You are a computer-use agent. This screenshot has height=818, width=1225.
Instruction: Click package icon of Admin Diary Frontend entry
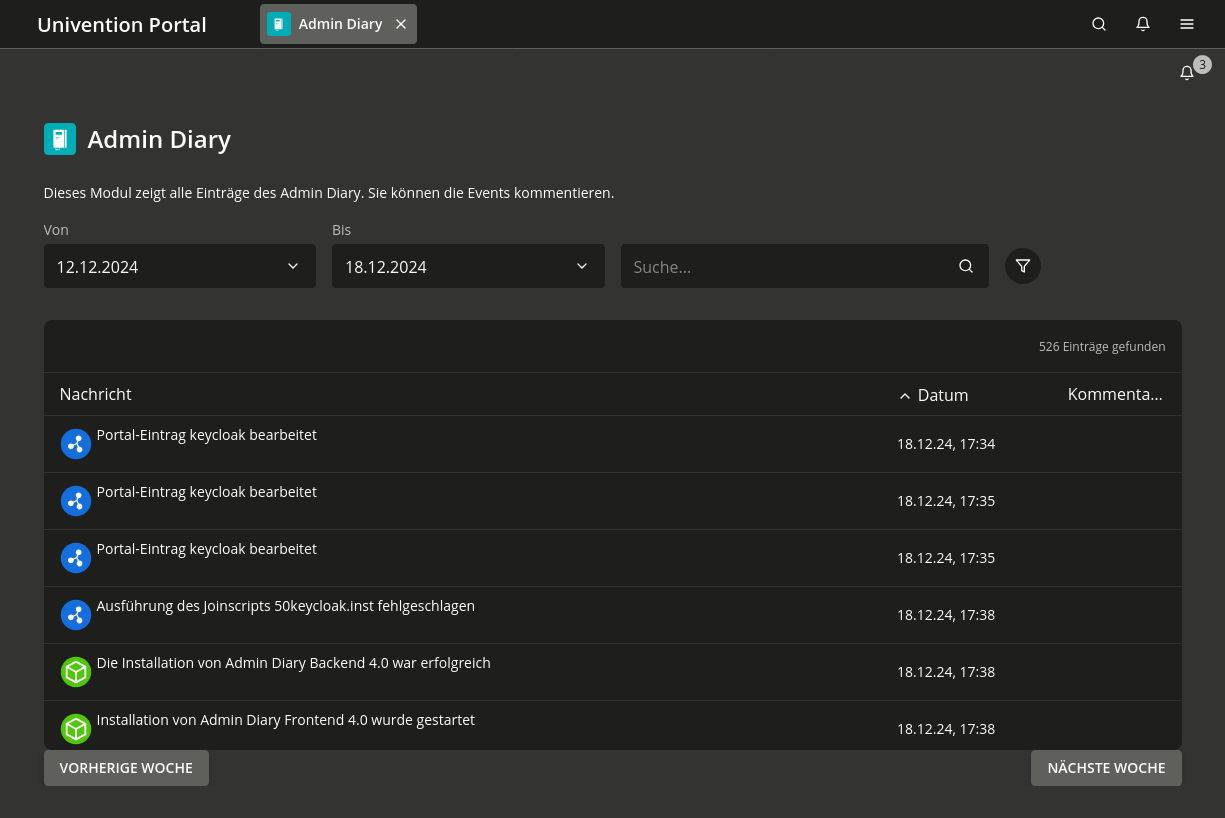[x=76, y=729]
